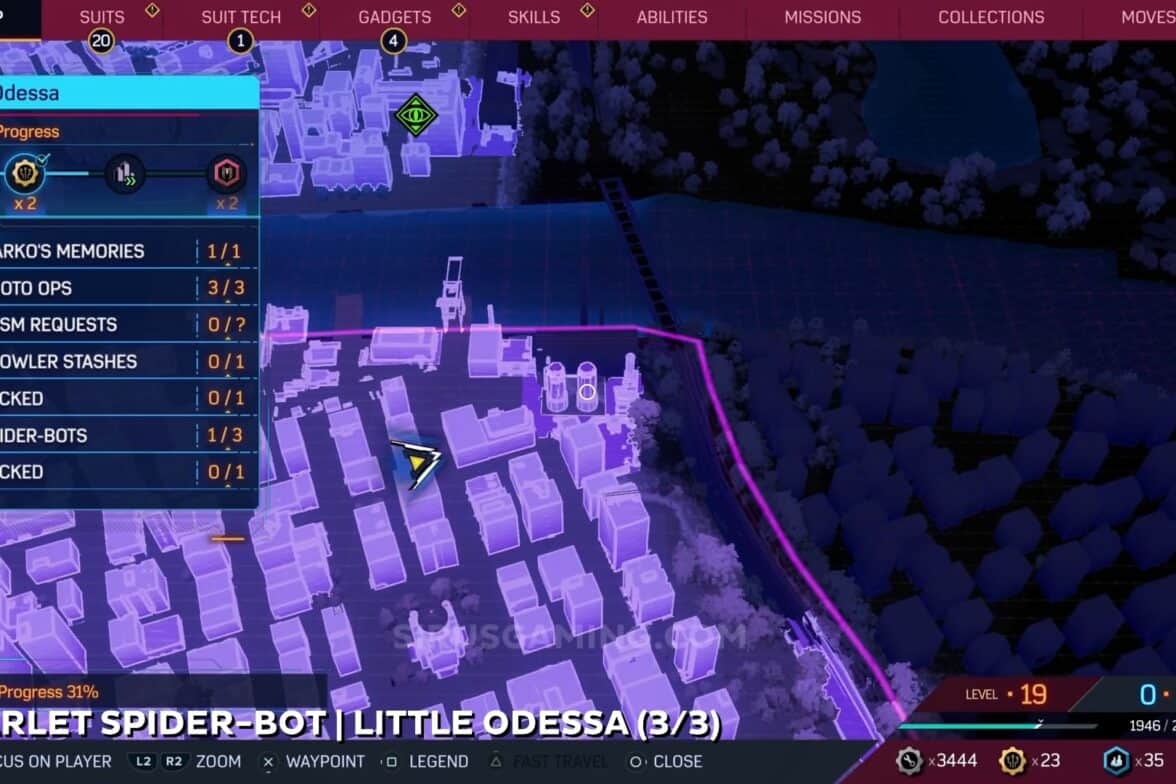This screenshot has width=1176, height=784.
Task: Select the SKILLS tab
Action: [534, 17]
